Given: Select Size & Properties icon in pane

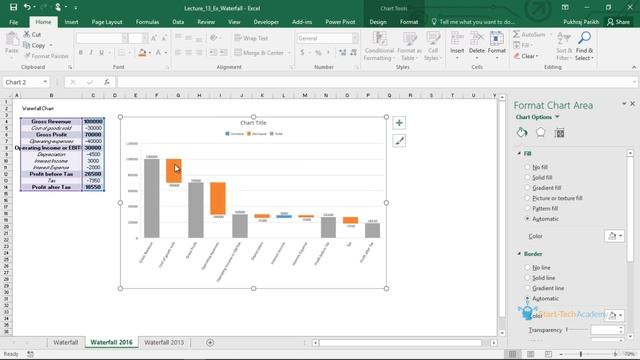Looking at the screenshot, I should [x=560, y=133].
